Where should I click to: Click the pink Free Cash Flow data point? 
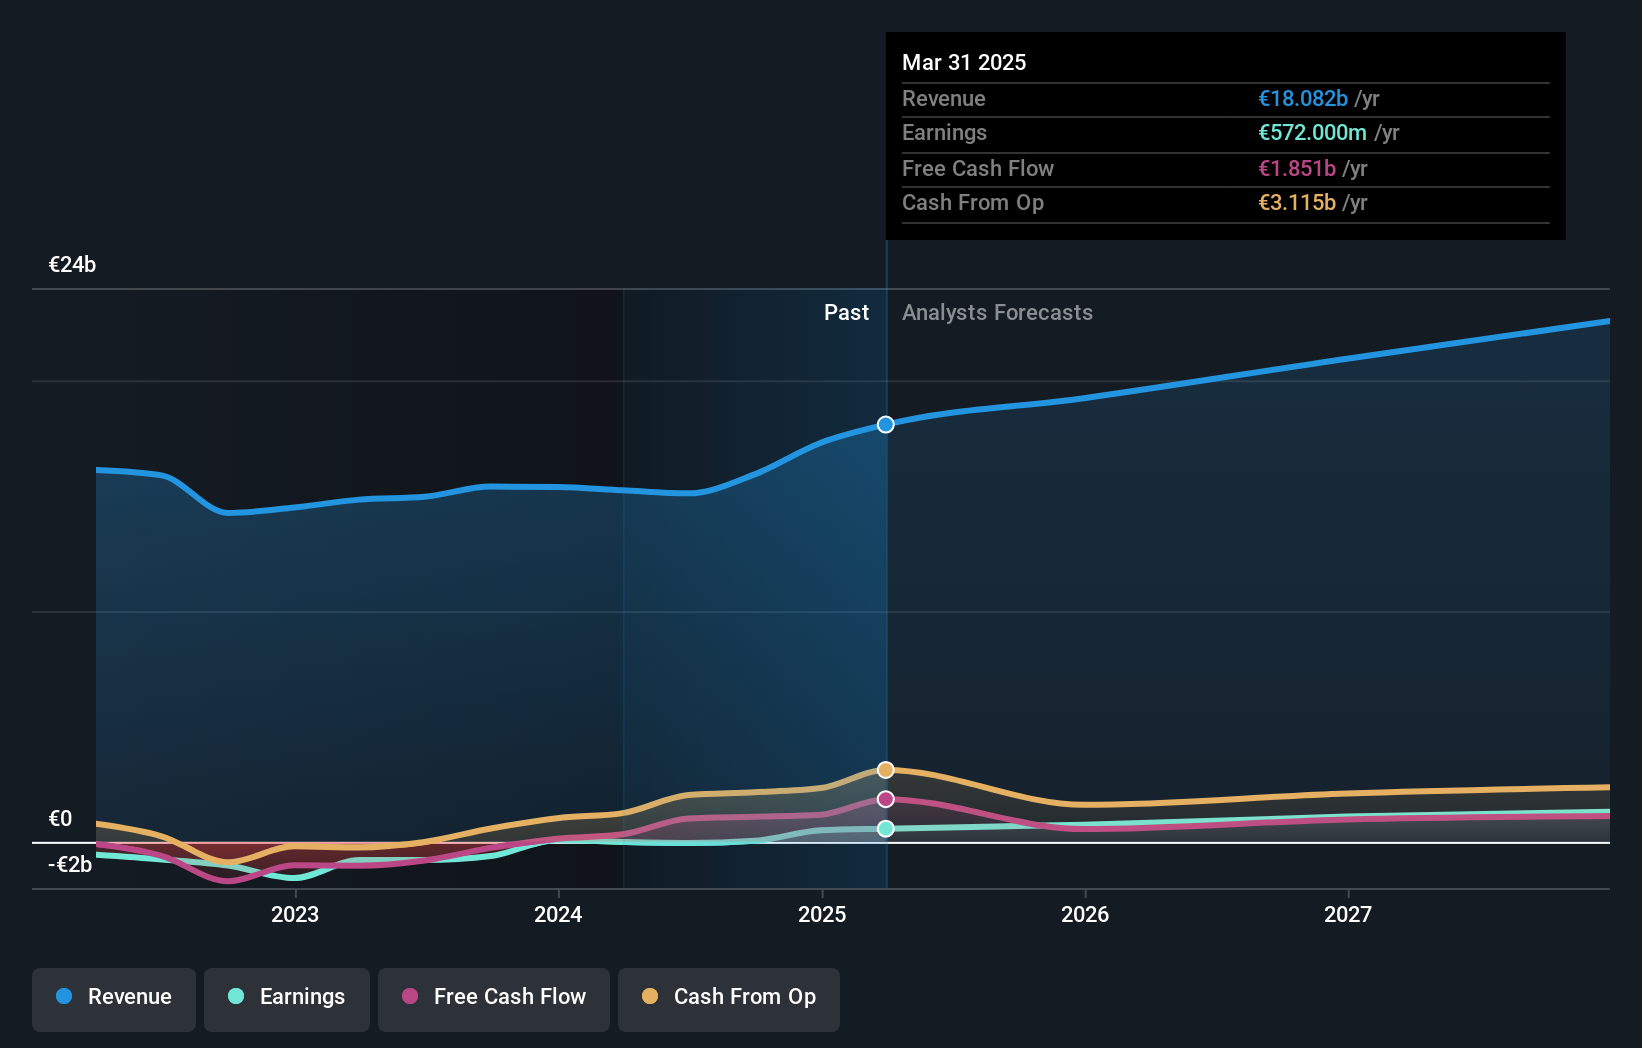click(886, 799)
